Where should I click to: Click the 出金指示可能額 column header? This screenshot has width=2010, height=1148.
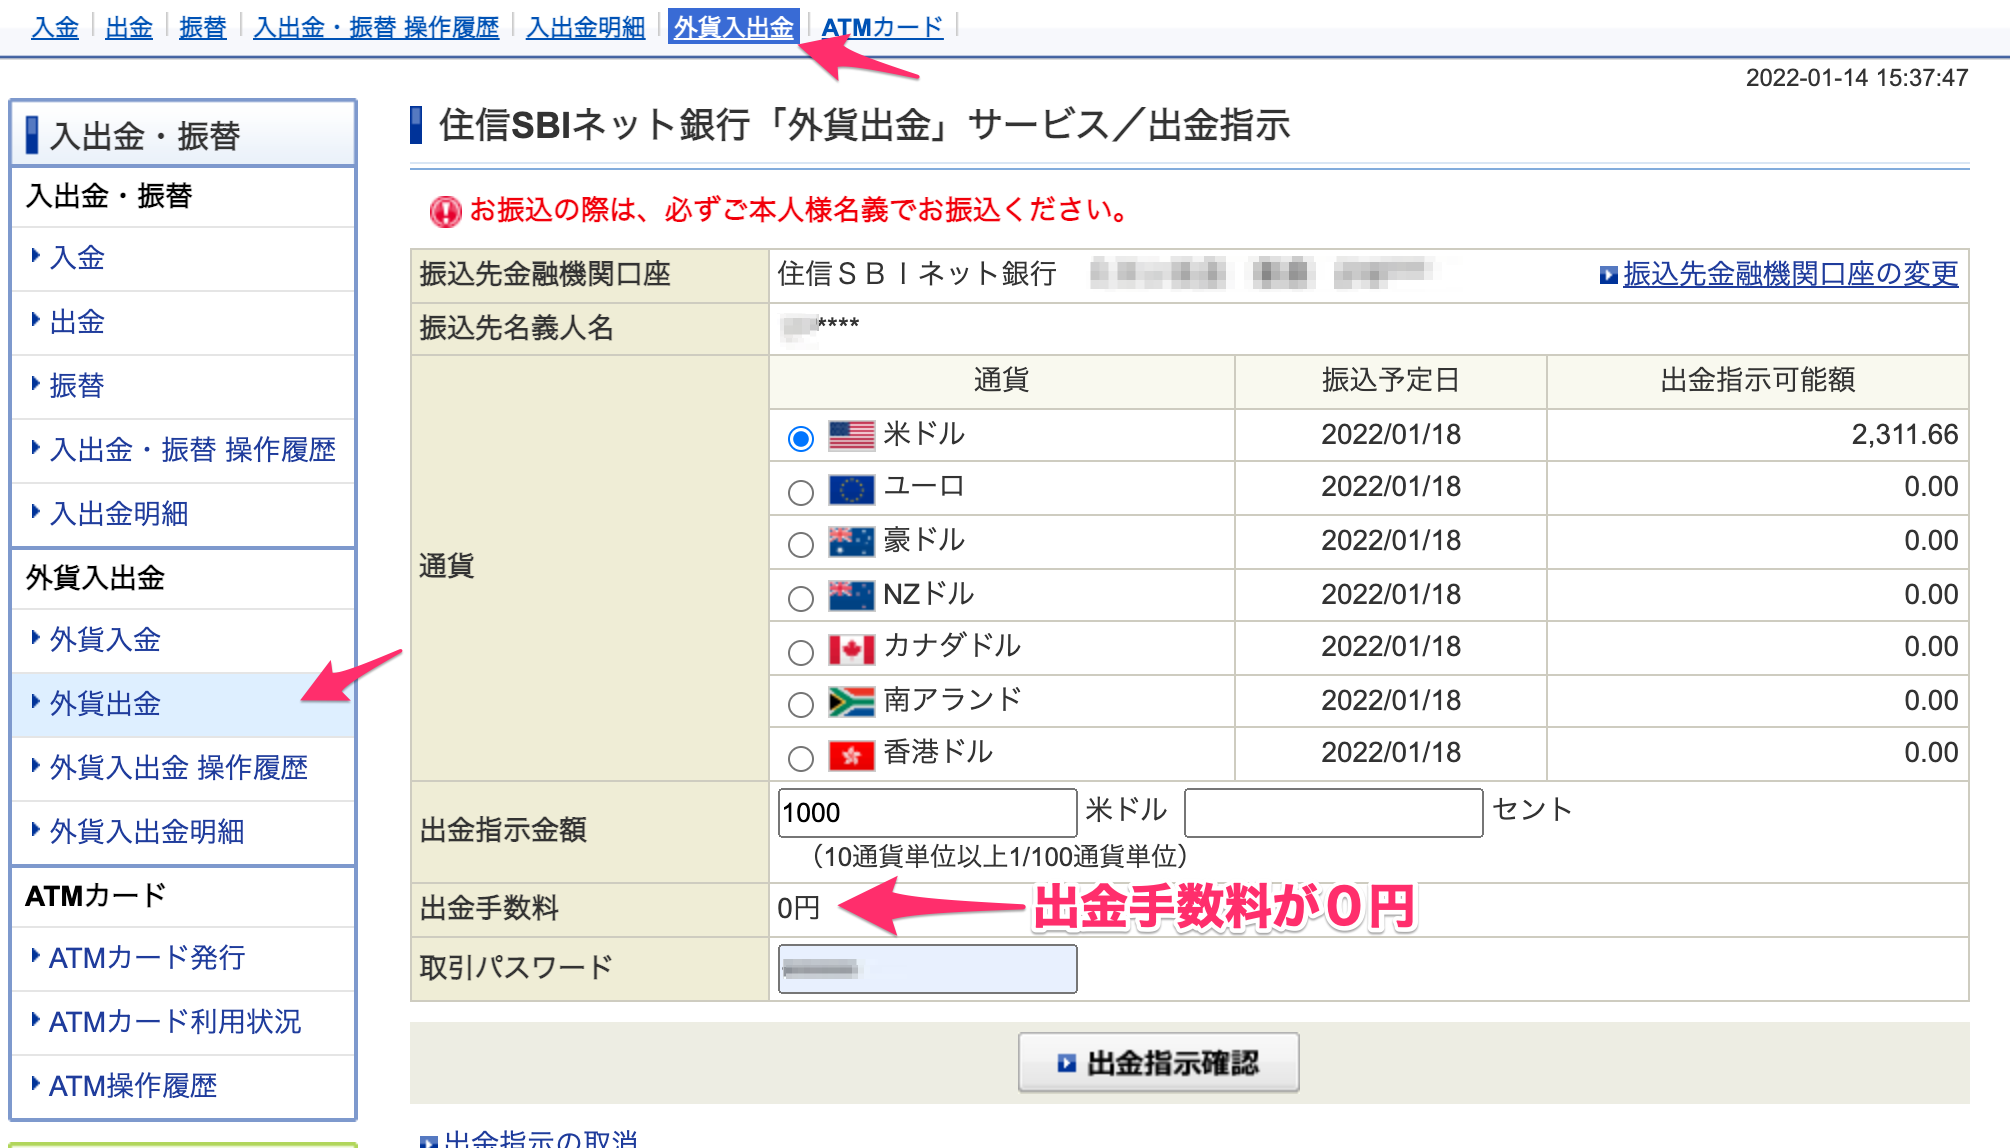1757,381
